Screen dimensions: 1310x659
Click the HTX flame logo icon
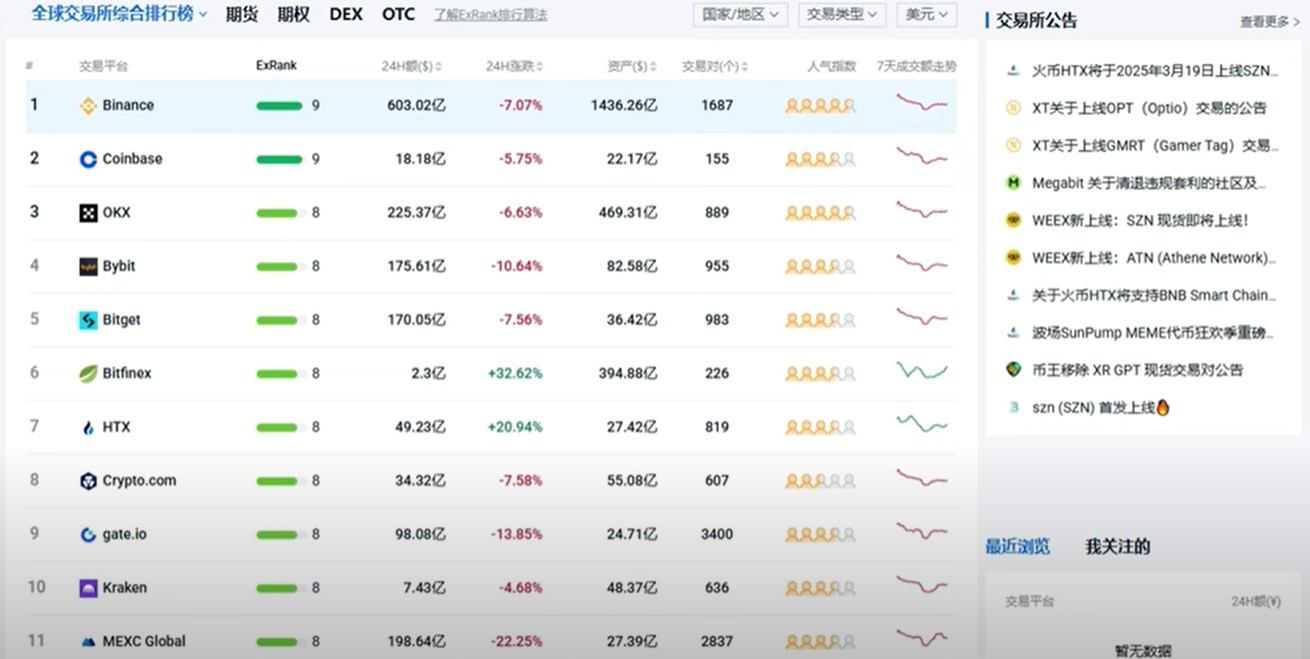(x=88, y=428)
